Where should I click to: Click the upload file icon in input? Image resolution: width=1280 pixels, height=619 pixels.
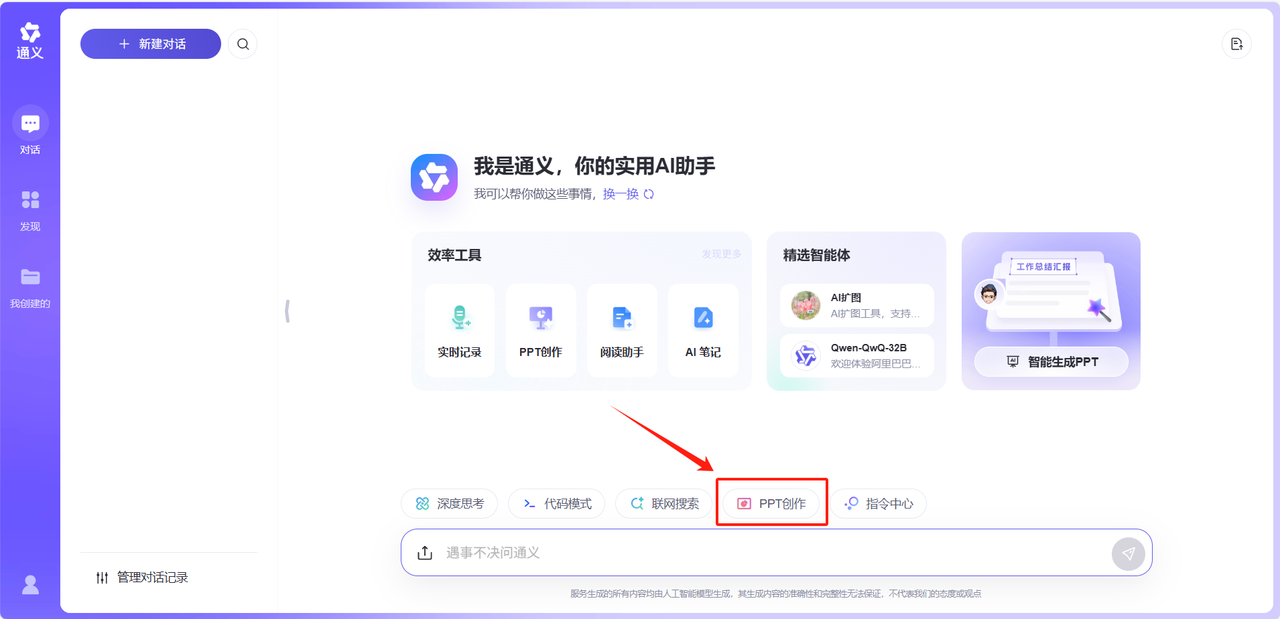425,553
